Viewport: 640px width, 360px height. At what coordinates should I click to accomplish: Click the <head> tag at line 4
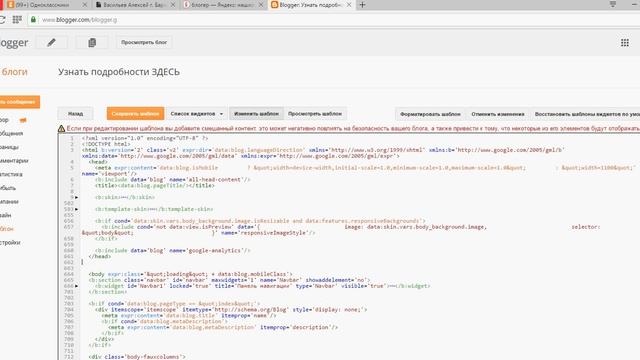coord(98,162)
